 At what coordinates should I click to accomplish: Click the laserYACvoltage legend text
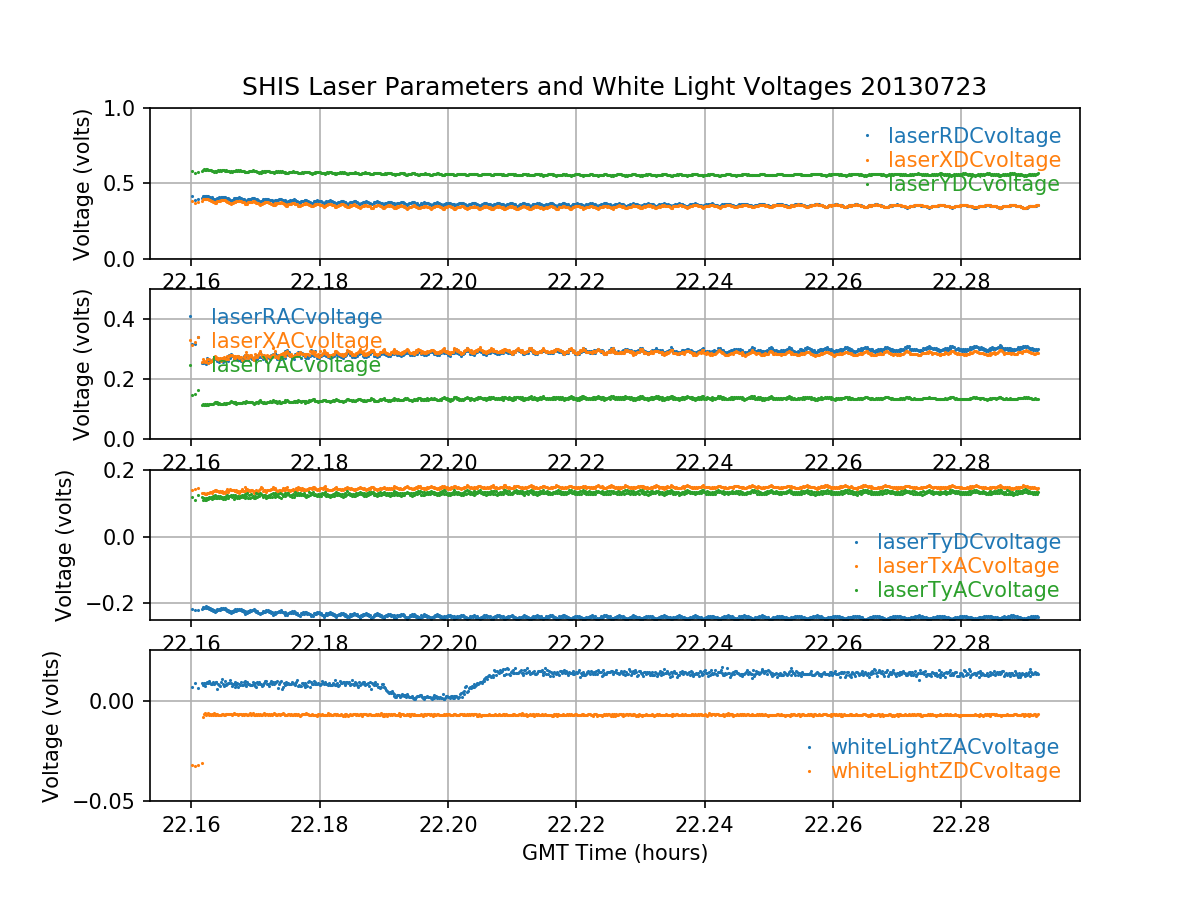click(295, 365)
